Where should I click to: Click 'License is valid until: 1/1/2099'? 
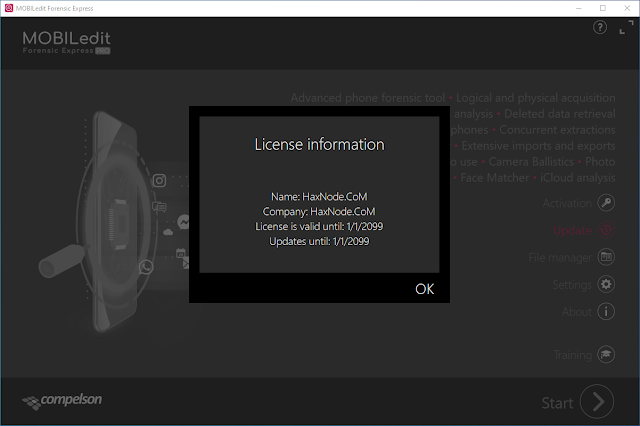319,226
